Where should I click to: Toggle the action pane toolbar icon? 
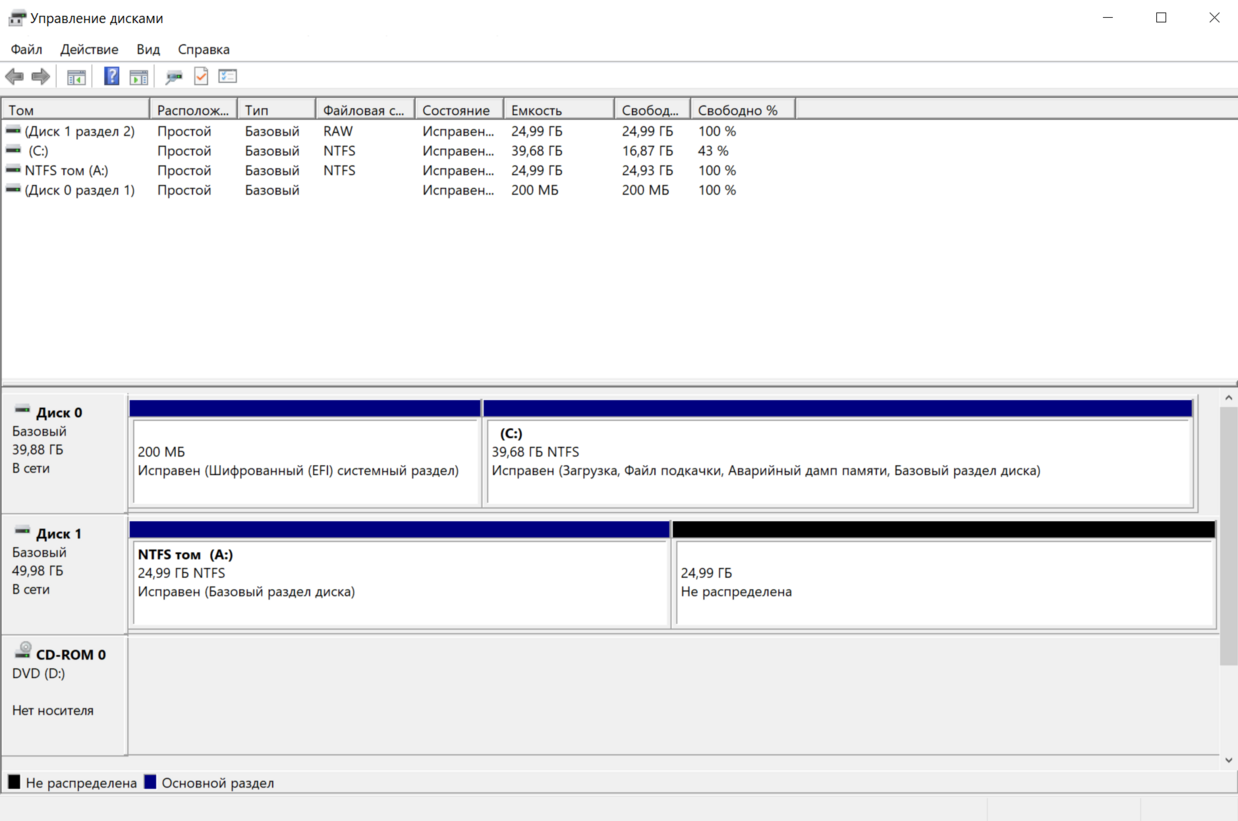(139, 77)
